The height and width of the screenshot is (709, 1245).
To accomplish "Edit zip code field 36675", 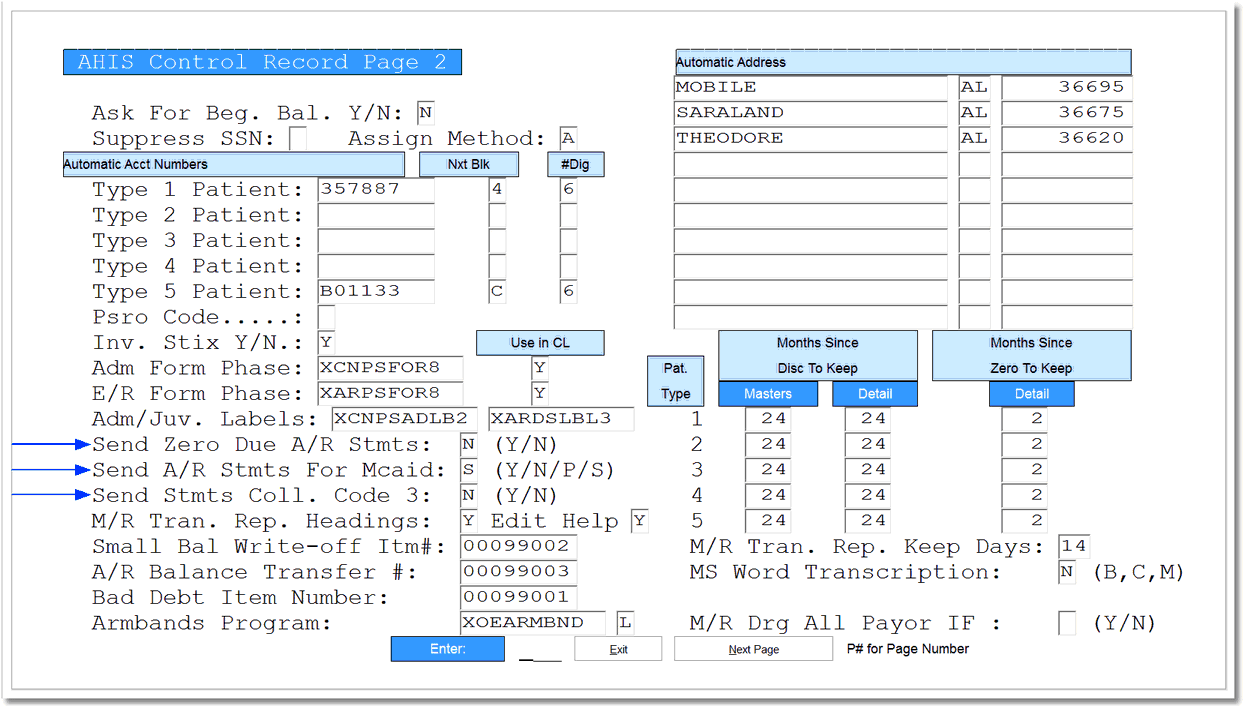I will tap(1066, 113).
